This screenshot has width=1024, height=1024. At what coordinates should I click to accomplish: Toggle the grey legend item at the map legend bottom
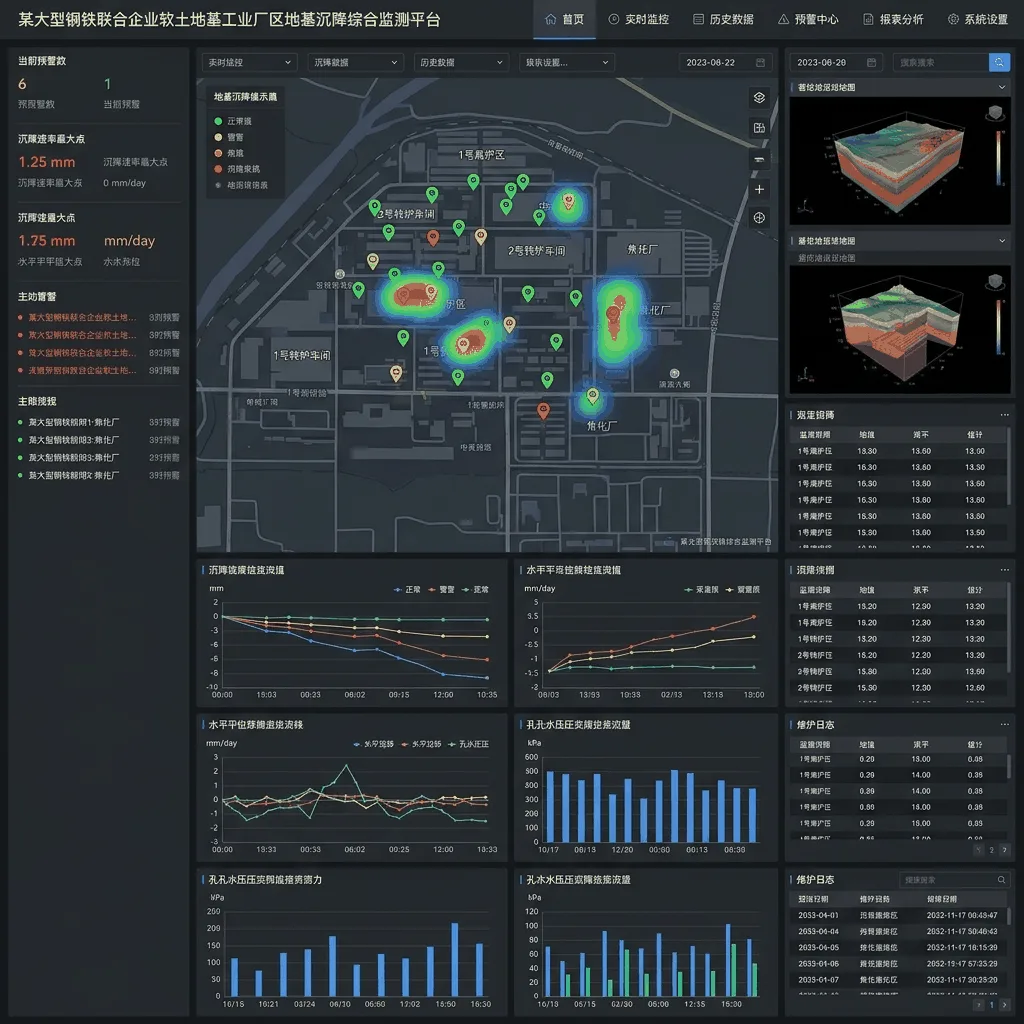coord(241,185)
